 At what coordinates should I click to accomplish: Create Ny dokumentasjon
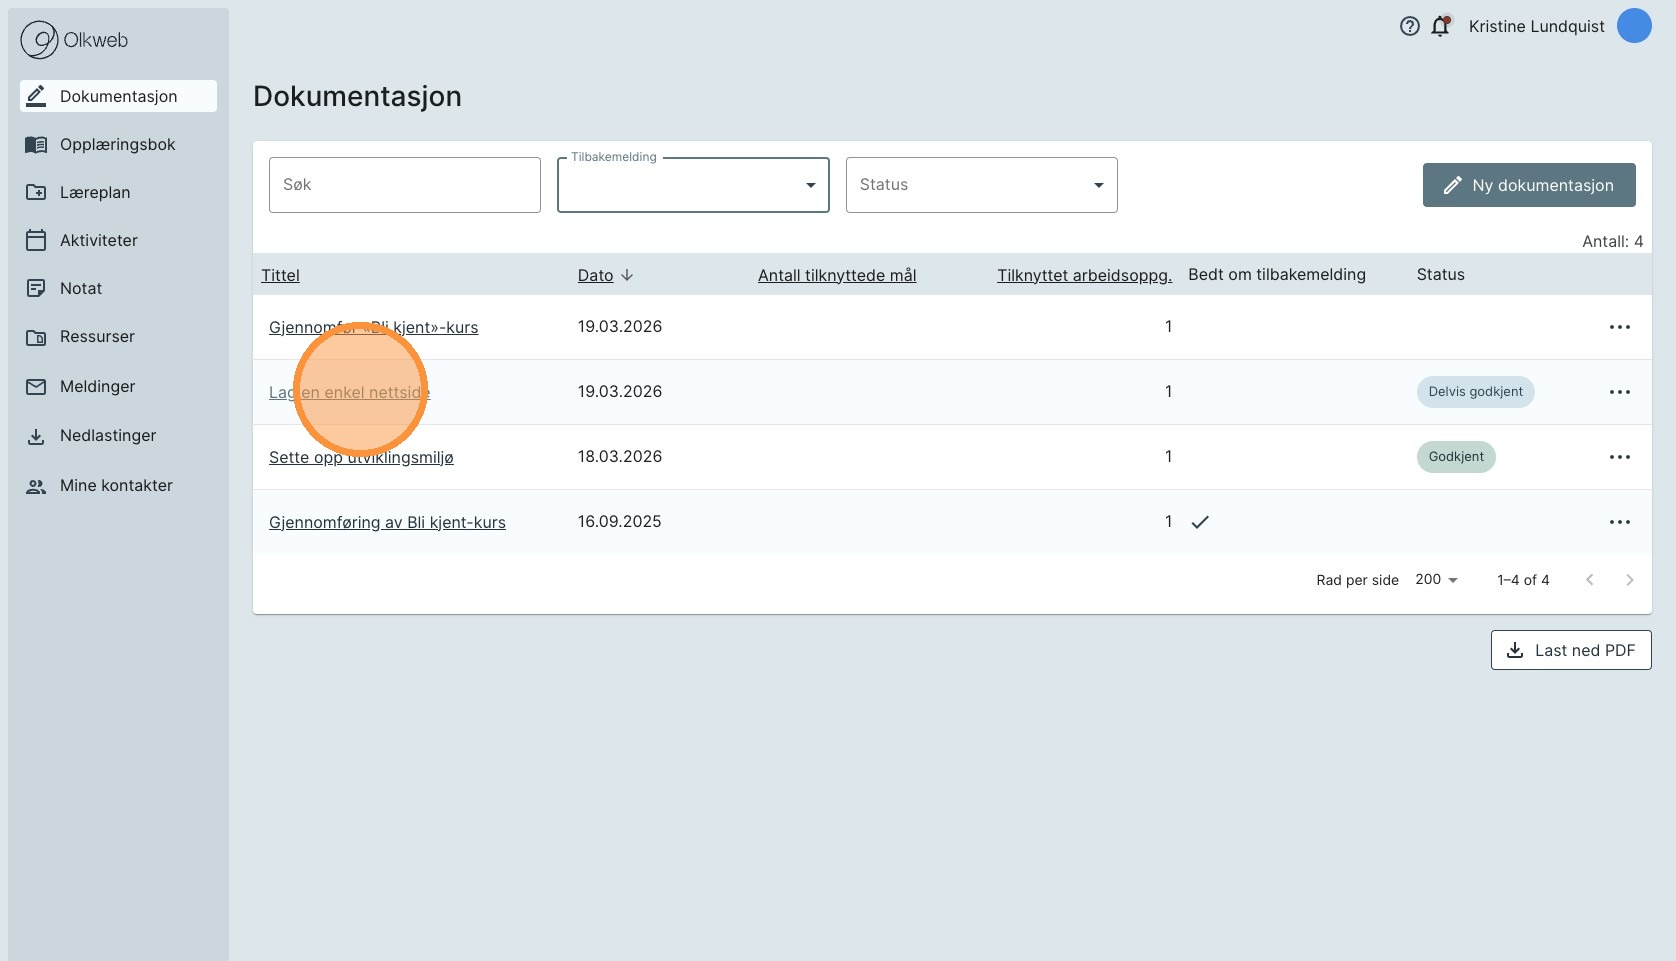[x=1528, y=185]
